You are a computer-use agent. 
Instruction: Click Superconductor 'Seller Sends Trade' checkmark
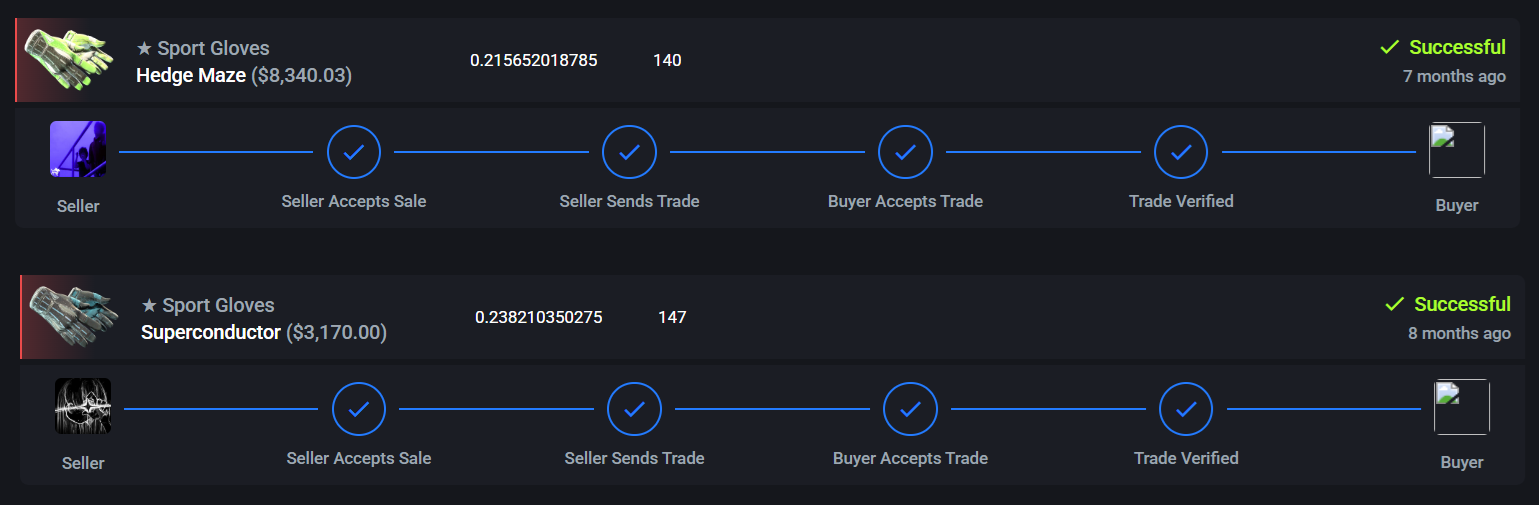pyautogui.click(x=634, y=410)
